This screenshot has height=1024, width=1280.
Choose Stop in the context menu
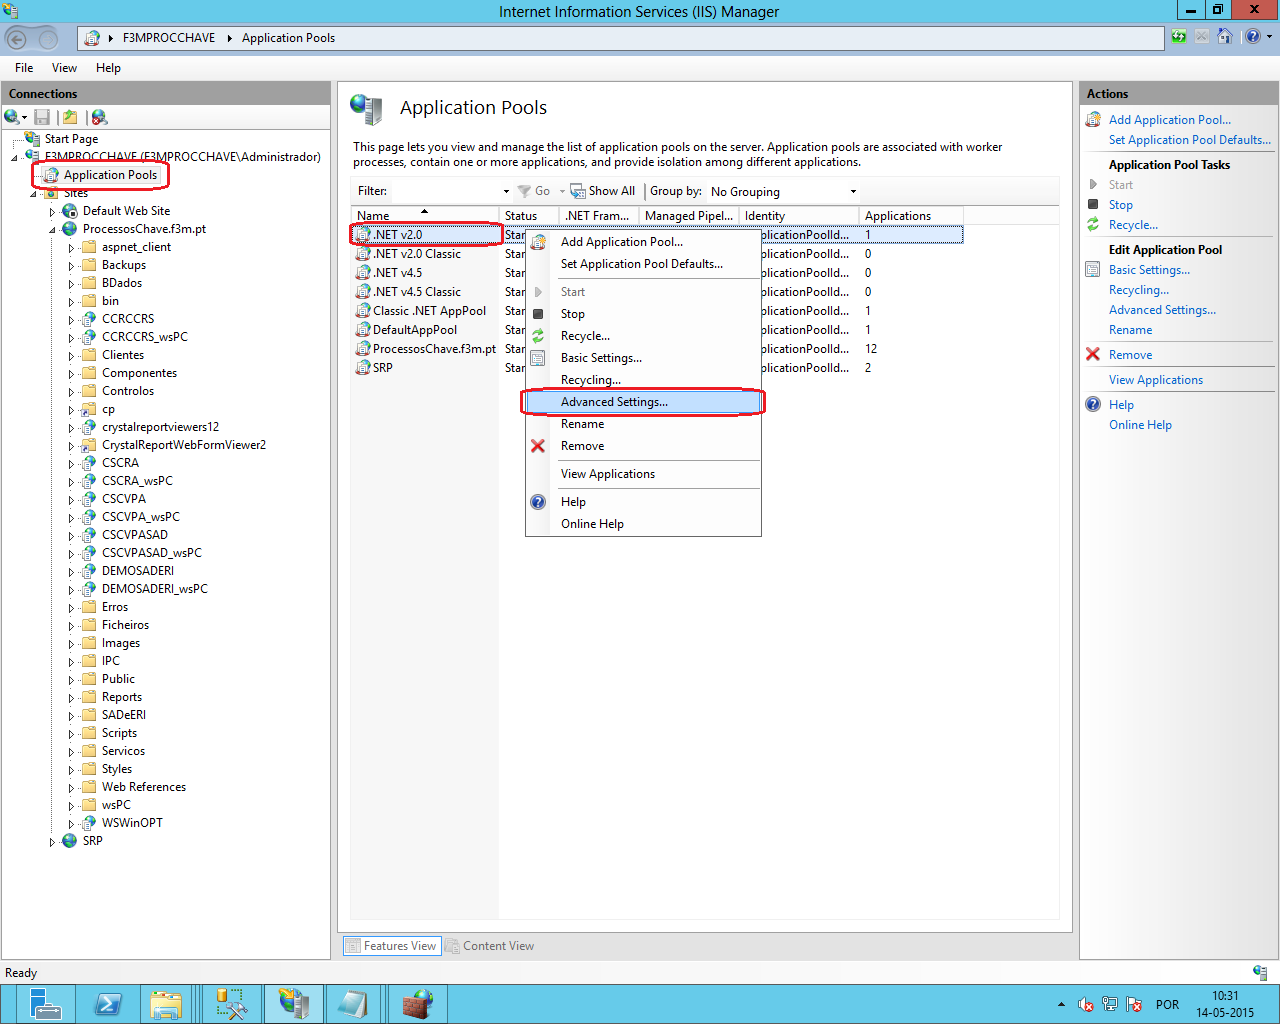pos(643,314)
